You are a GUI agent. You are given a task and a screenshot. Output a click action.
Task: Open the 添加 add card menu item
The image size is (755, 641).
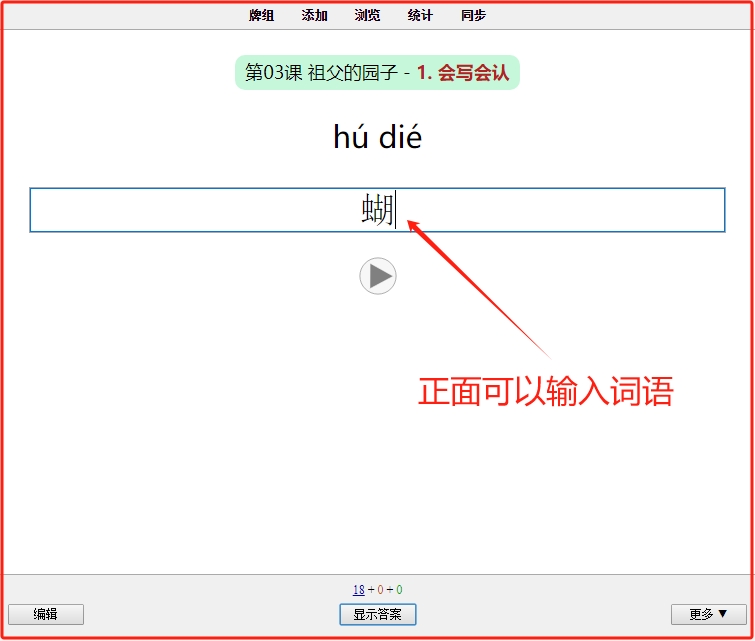coord(314,15)
